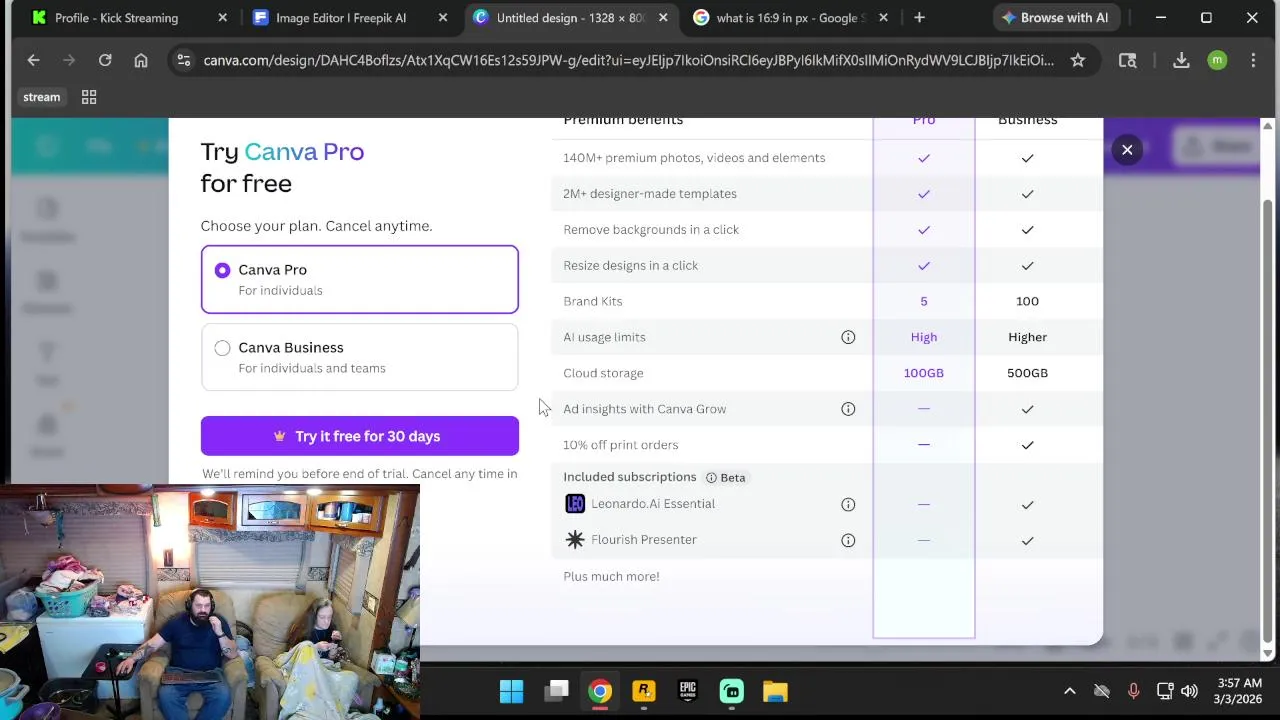Click the Browse with AI button
Viewport: 1280px width, 720px height.
click(x=1055, y=18)
